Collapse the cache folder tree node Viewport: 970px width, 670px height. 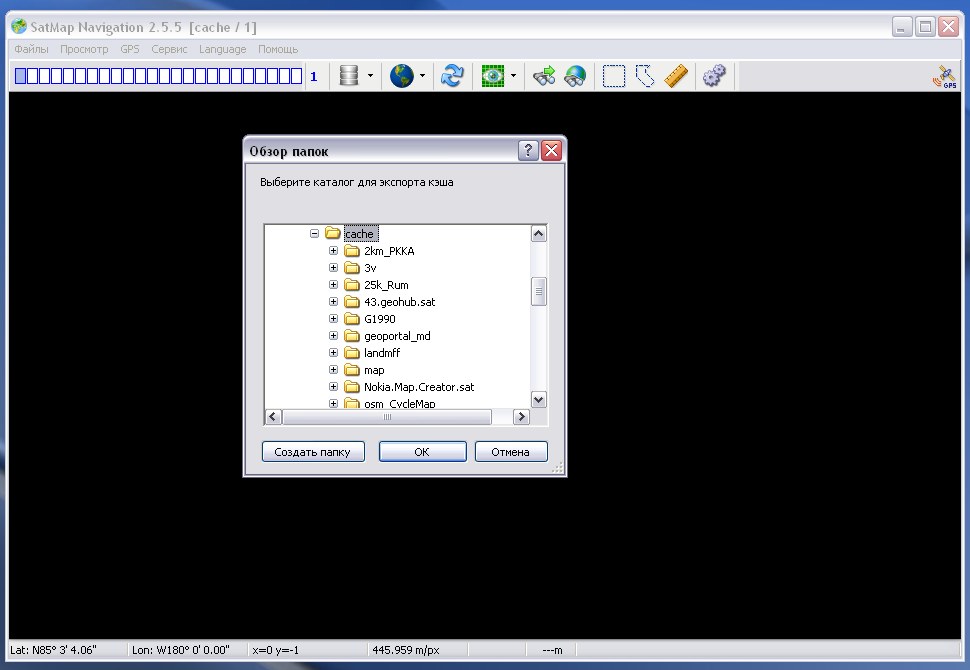(x=314, y=233)
